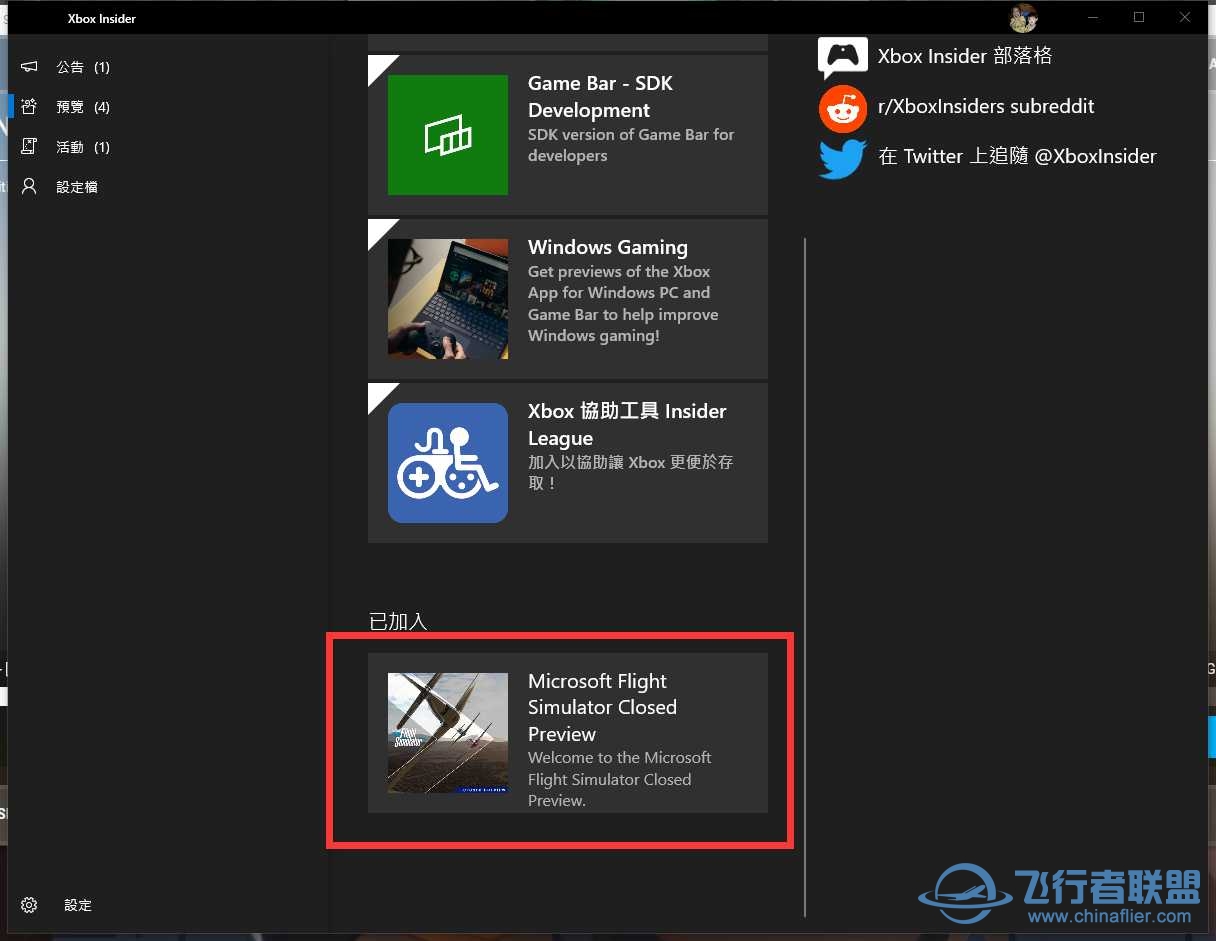Minimize the Xbox Insider window
Screen dimensions: 1216x941
1093,18
